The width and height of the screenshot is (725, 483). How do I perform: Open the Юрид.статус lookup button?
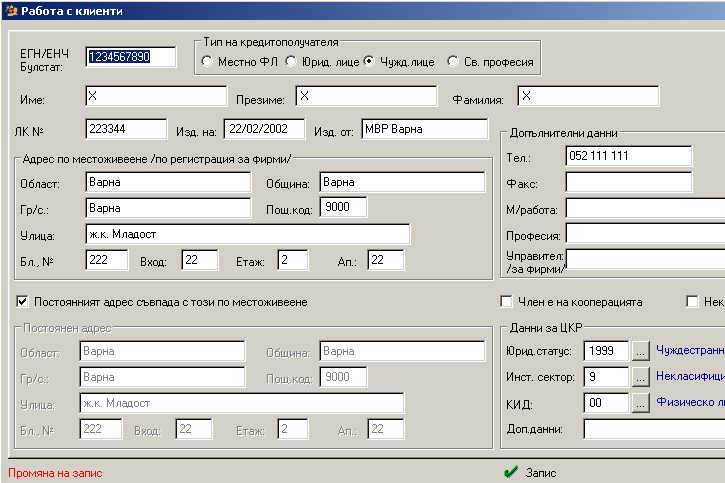pyautogui.click(x=640, y=351)
